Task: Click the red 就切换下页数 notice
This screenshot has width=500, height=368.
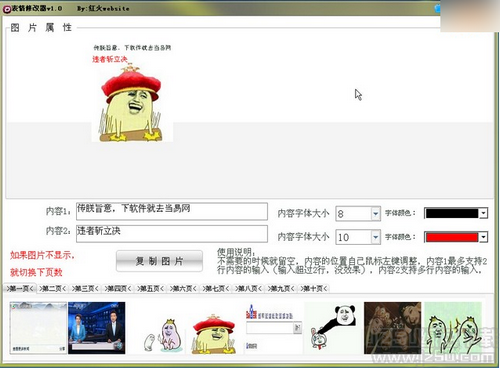Action: click(x=36, y=272)
